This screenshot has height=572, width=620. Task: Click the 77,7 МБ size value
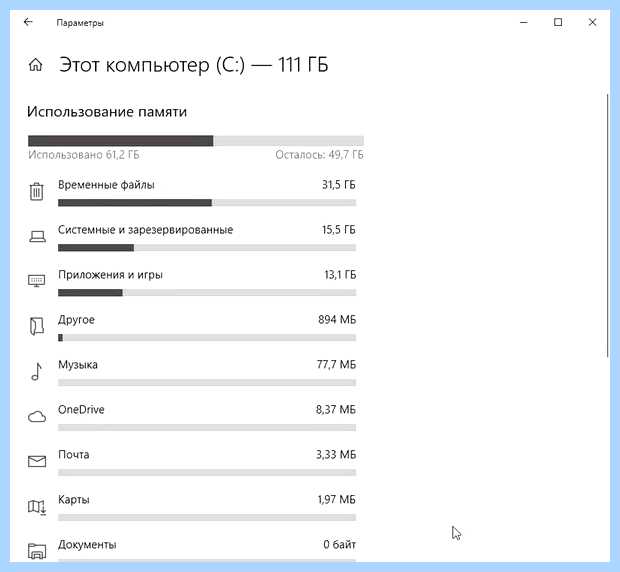coord(336,364)
